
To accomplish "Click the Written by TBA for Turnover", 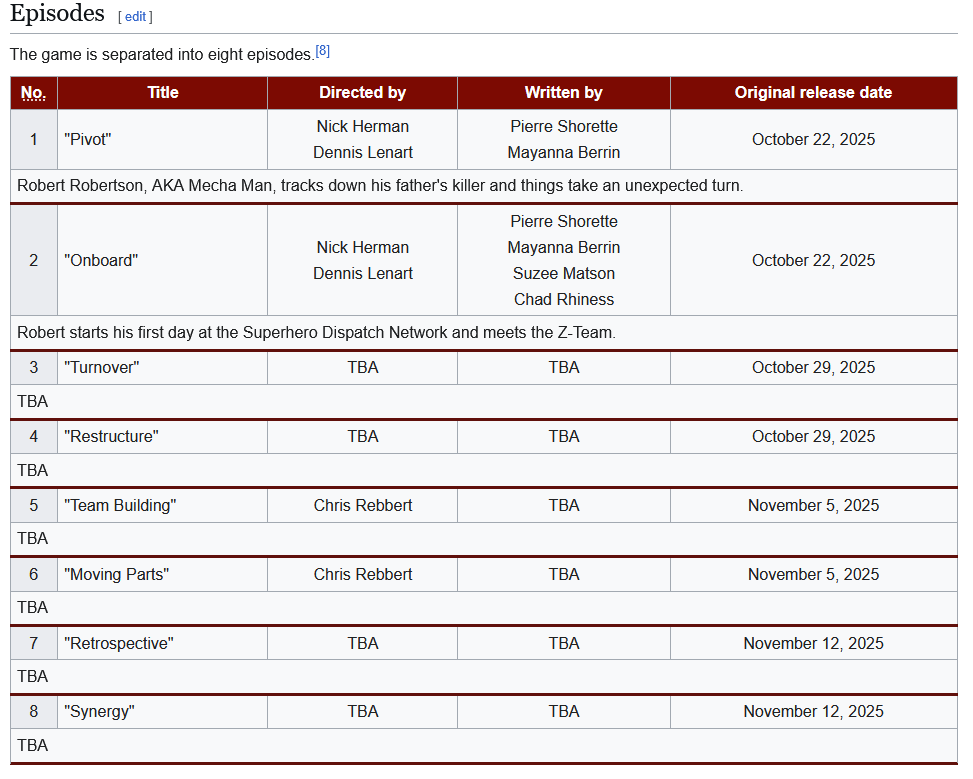I will tap(563, 367).
